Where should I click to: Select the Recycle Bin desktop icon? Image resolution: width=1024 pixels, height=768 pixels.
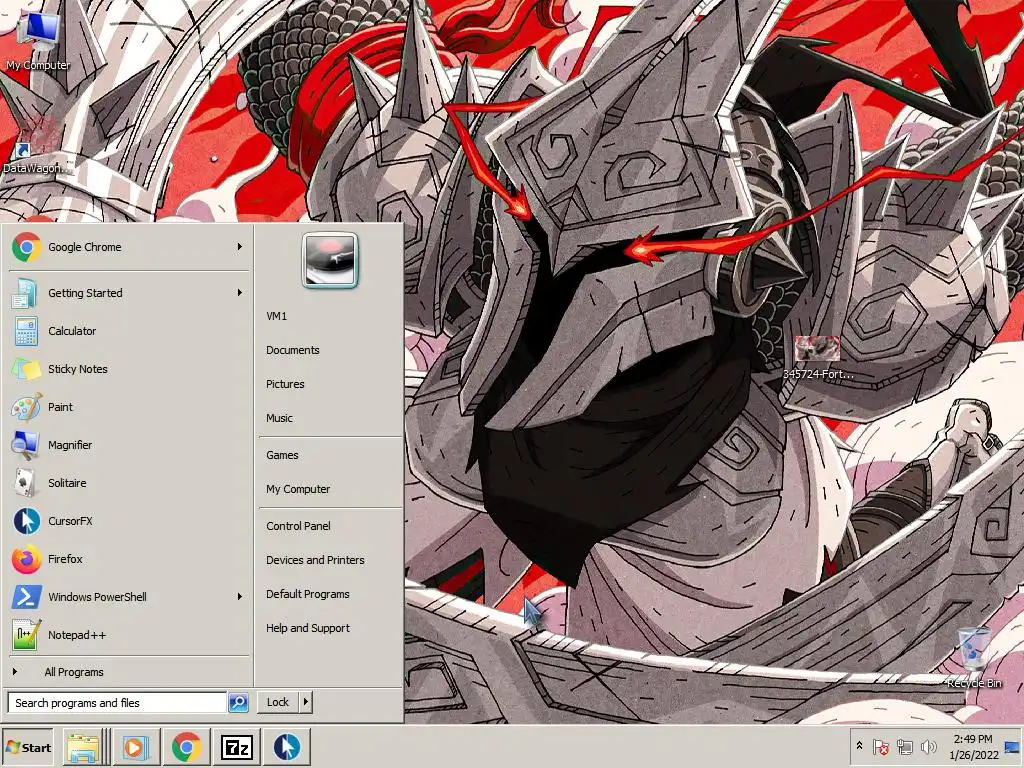pos(974,658)
